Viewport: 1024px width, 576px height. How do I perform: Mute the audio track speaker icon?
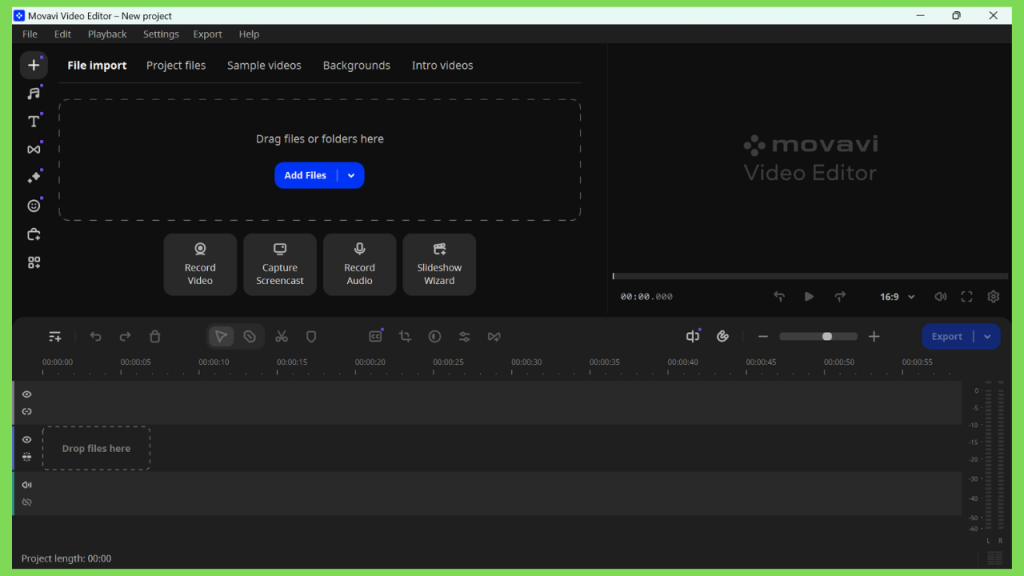[27, 485]
